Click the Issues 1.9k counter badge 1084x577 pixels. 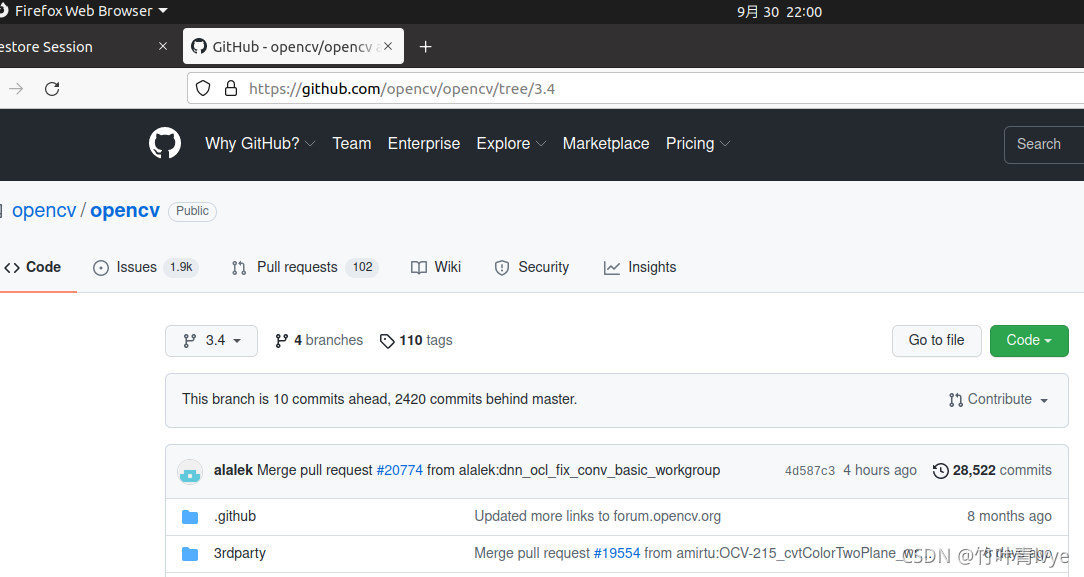[181, 267]
